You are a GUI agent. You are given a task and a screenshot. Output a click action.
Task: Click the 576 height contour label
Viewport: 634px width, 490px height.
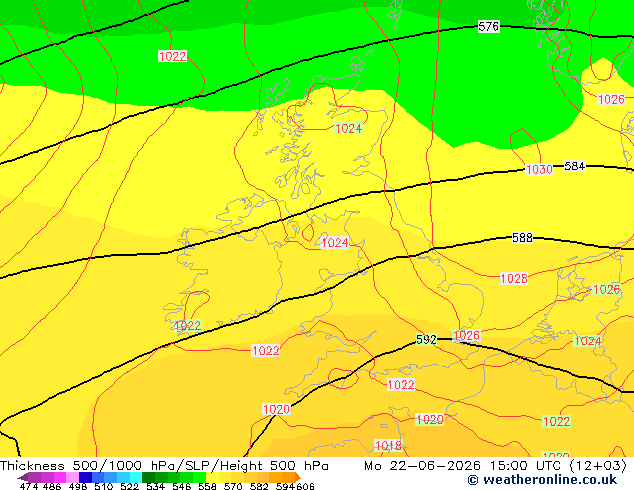pyautogui.click(x=488, y=27)
